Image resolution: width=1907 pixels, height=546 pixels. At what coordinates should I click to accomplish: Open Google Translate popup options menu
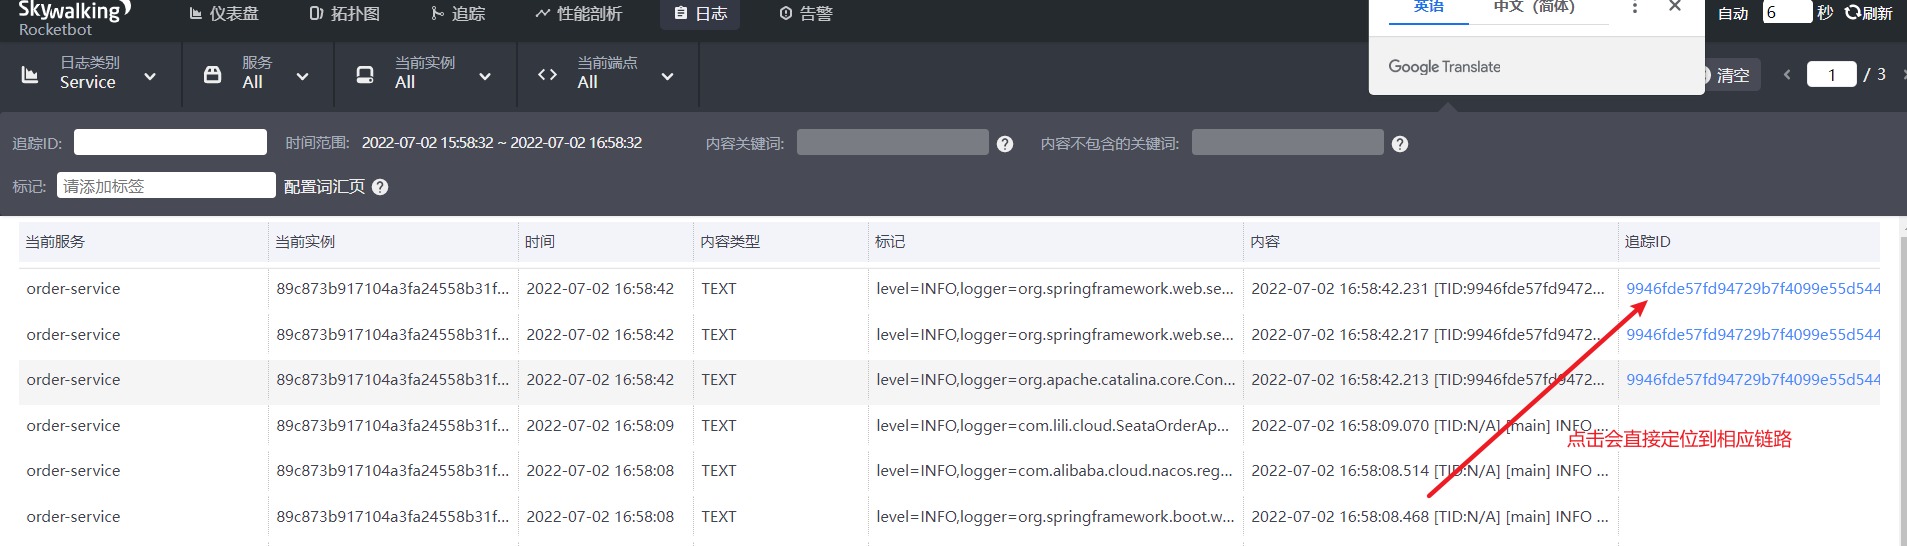click(x=1635, y=8)
